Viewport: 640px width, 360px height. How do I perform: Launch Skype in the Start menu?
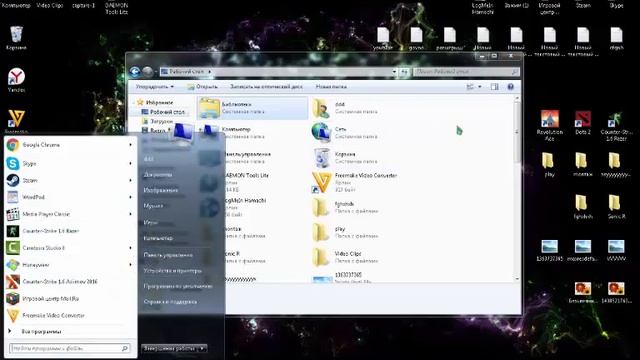tap(69, 163)
